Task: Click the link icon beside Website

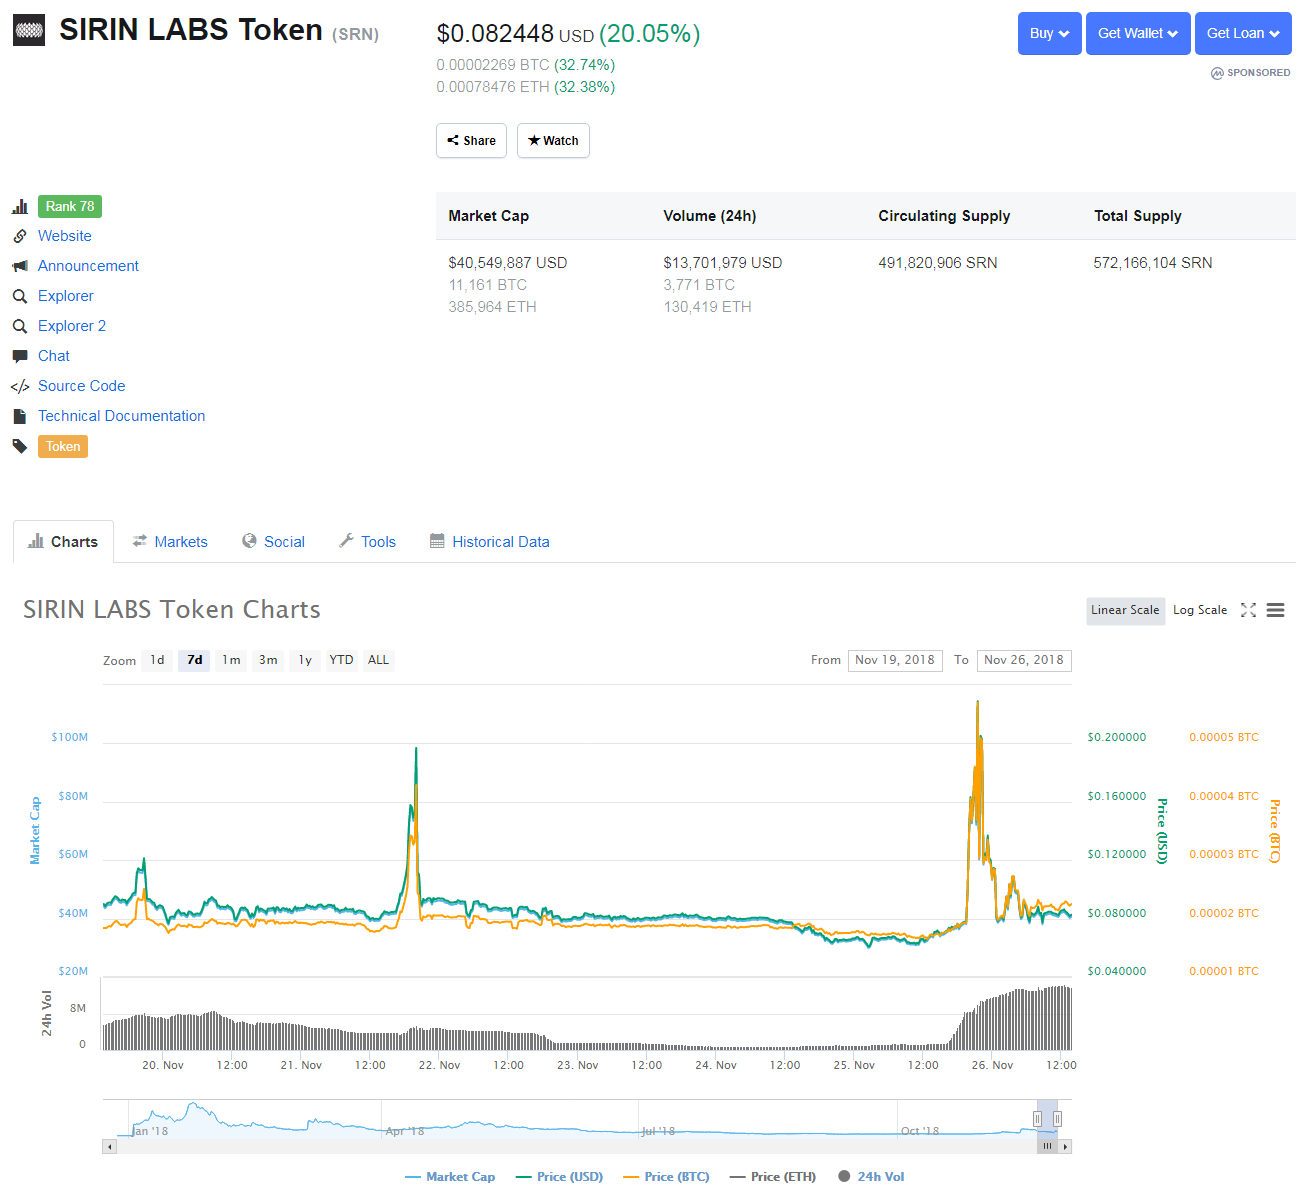Action: pyautogui.click(x=20, y=236)
